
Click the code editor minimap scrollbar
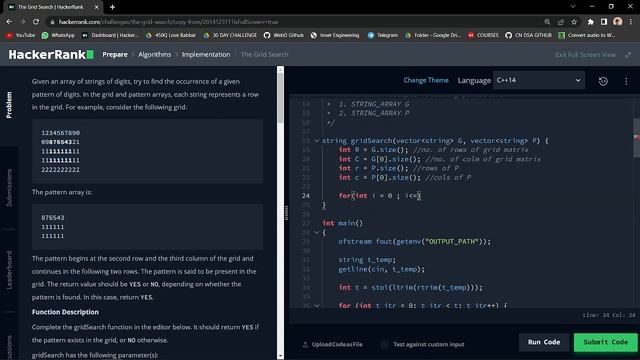coord(636,138)
